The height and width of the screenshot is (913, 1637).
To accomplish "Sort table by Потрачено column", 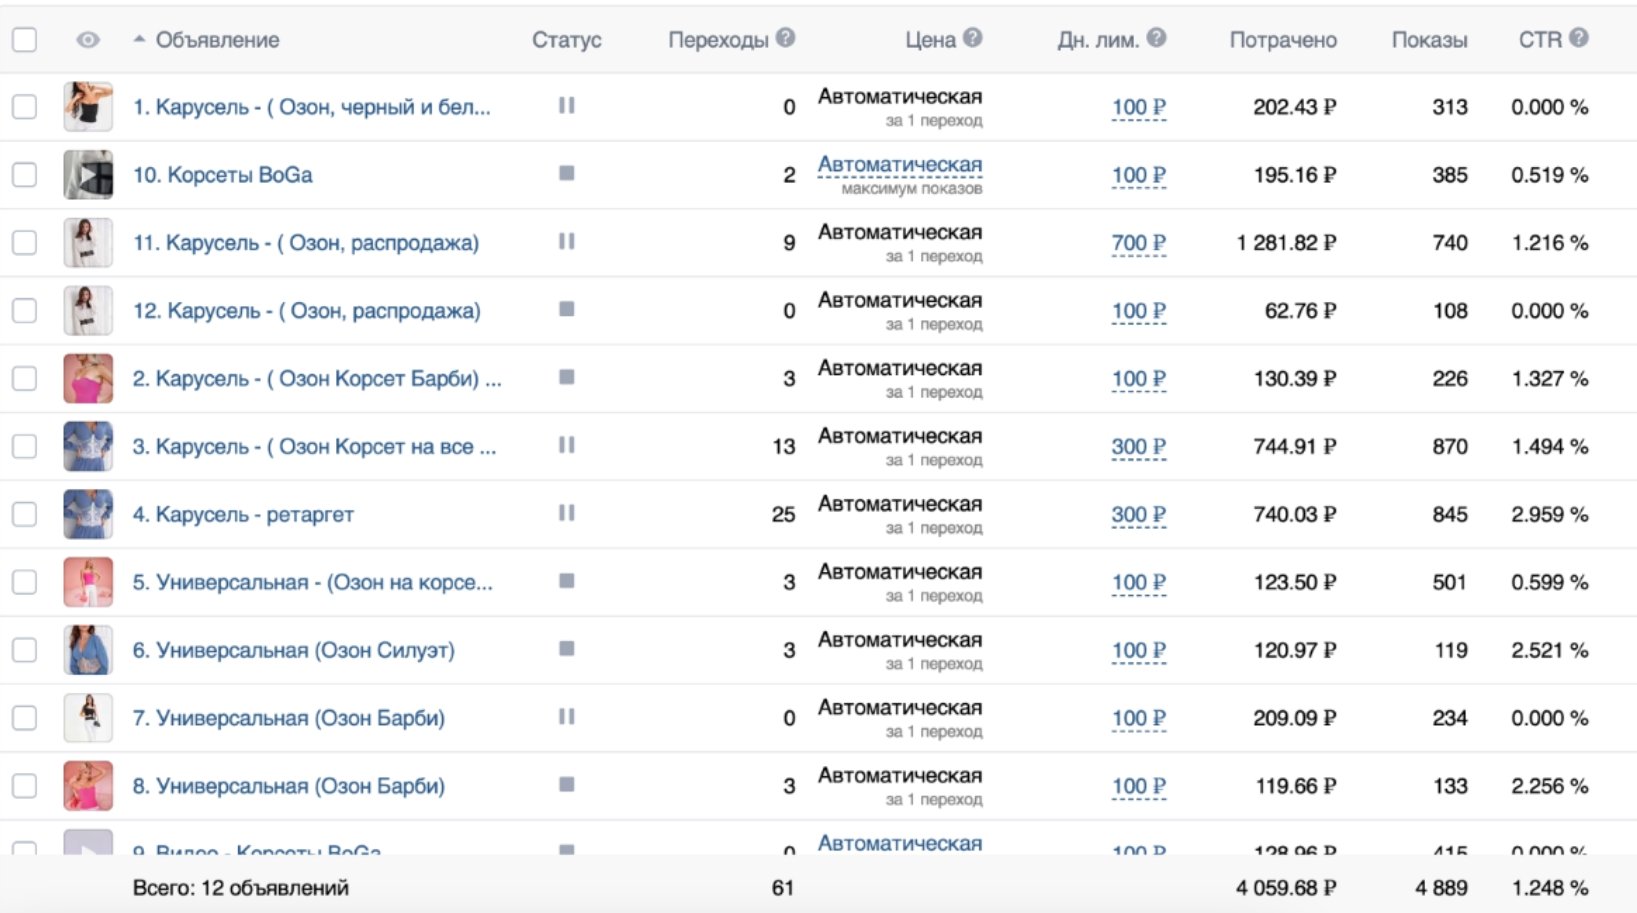I will coord(1282,40).
